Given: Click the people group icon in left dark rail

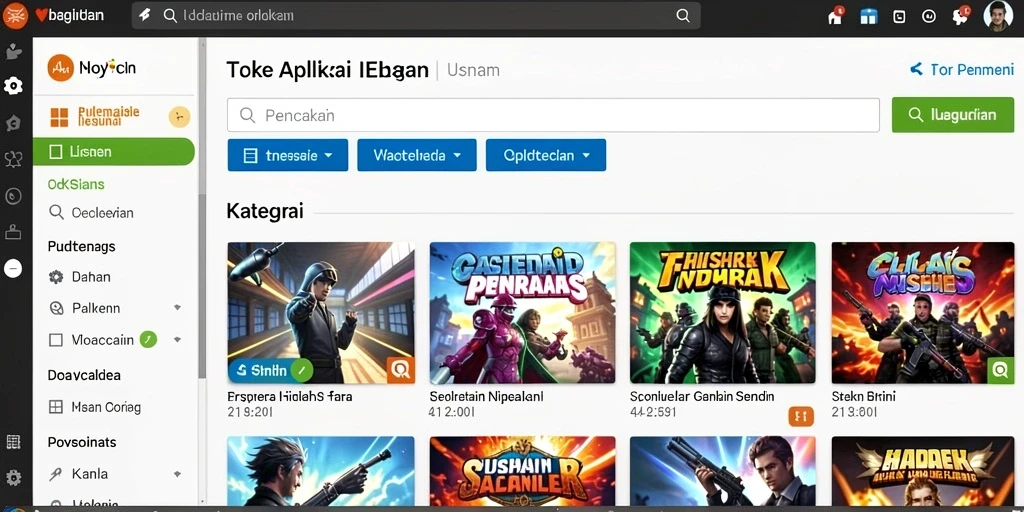Looking at the screenshot, I should pos(13,159).
